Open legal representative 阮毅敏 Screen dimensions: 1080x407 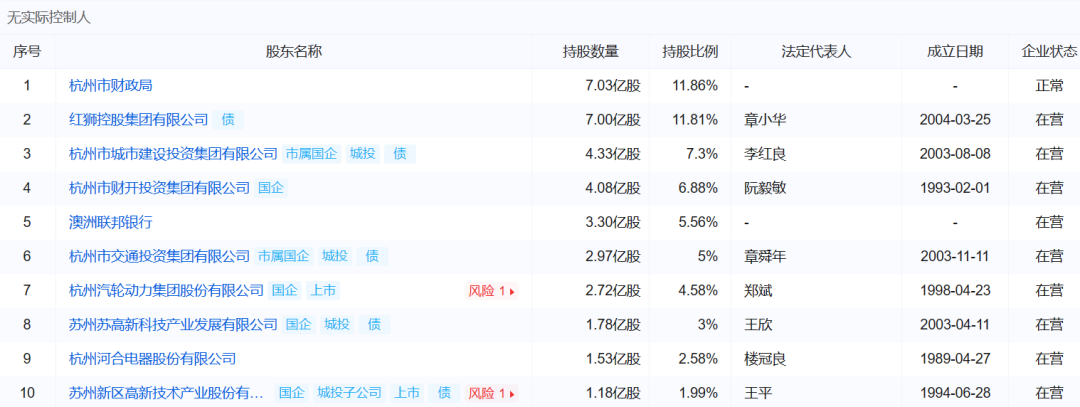coord(765,188)
